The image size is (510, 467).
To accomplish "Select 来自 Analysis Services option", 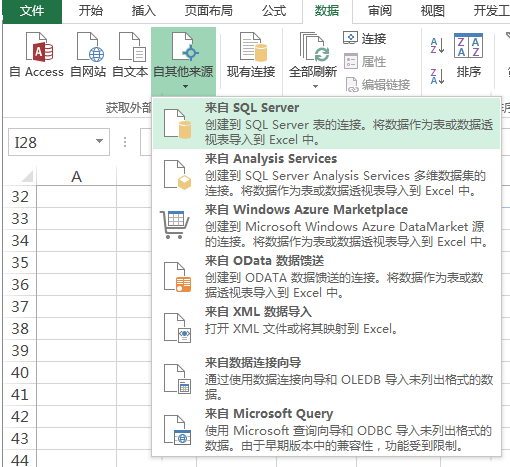I will (x=326, y=174).
